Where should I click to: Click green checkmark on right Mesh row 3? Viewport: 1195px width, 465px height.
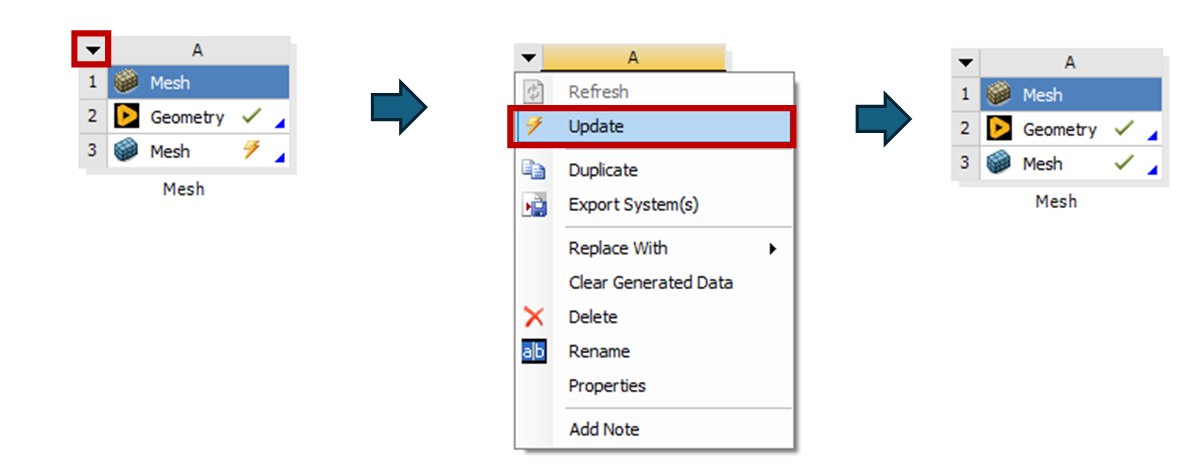click(x=1124, y=162)
